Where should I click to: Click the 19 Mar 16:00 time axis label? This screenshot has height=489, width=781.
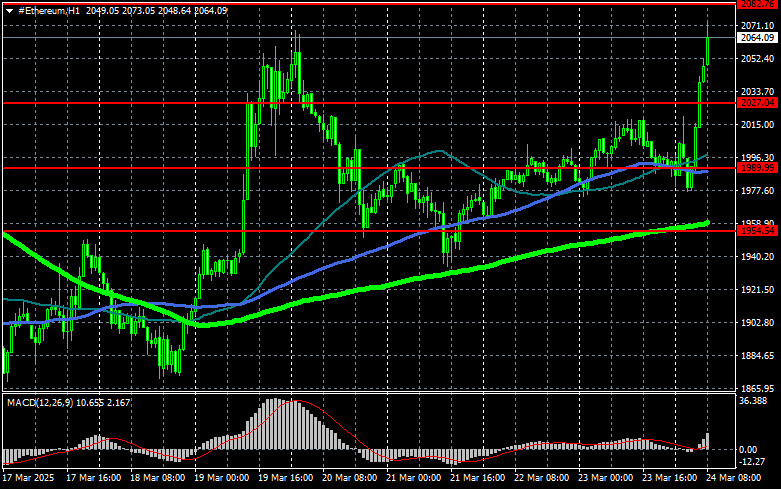285,478
